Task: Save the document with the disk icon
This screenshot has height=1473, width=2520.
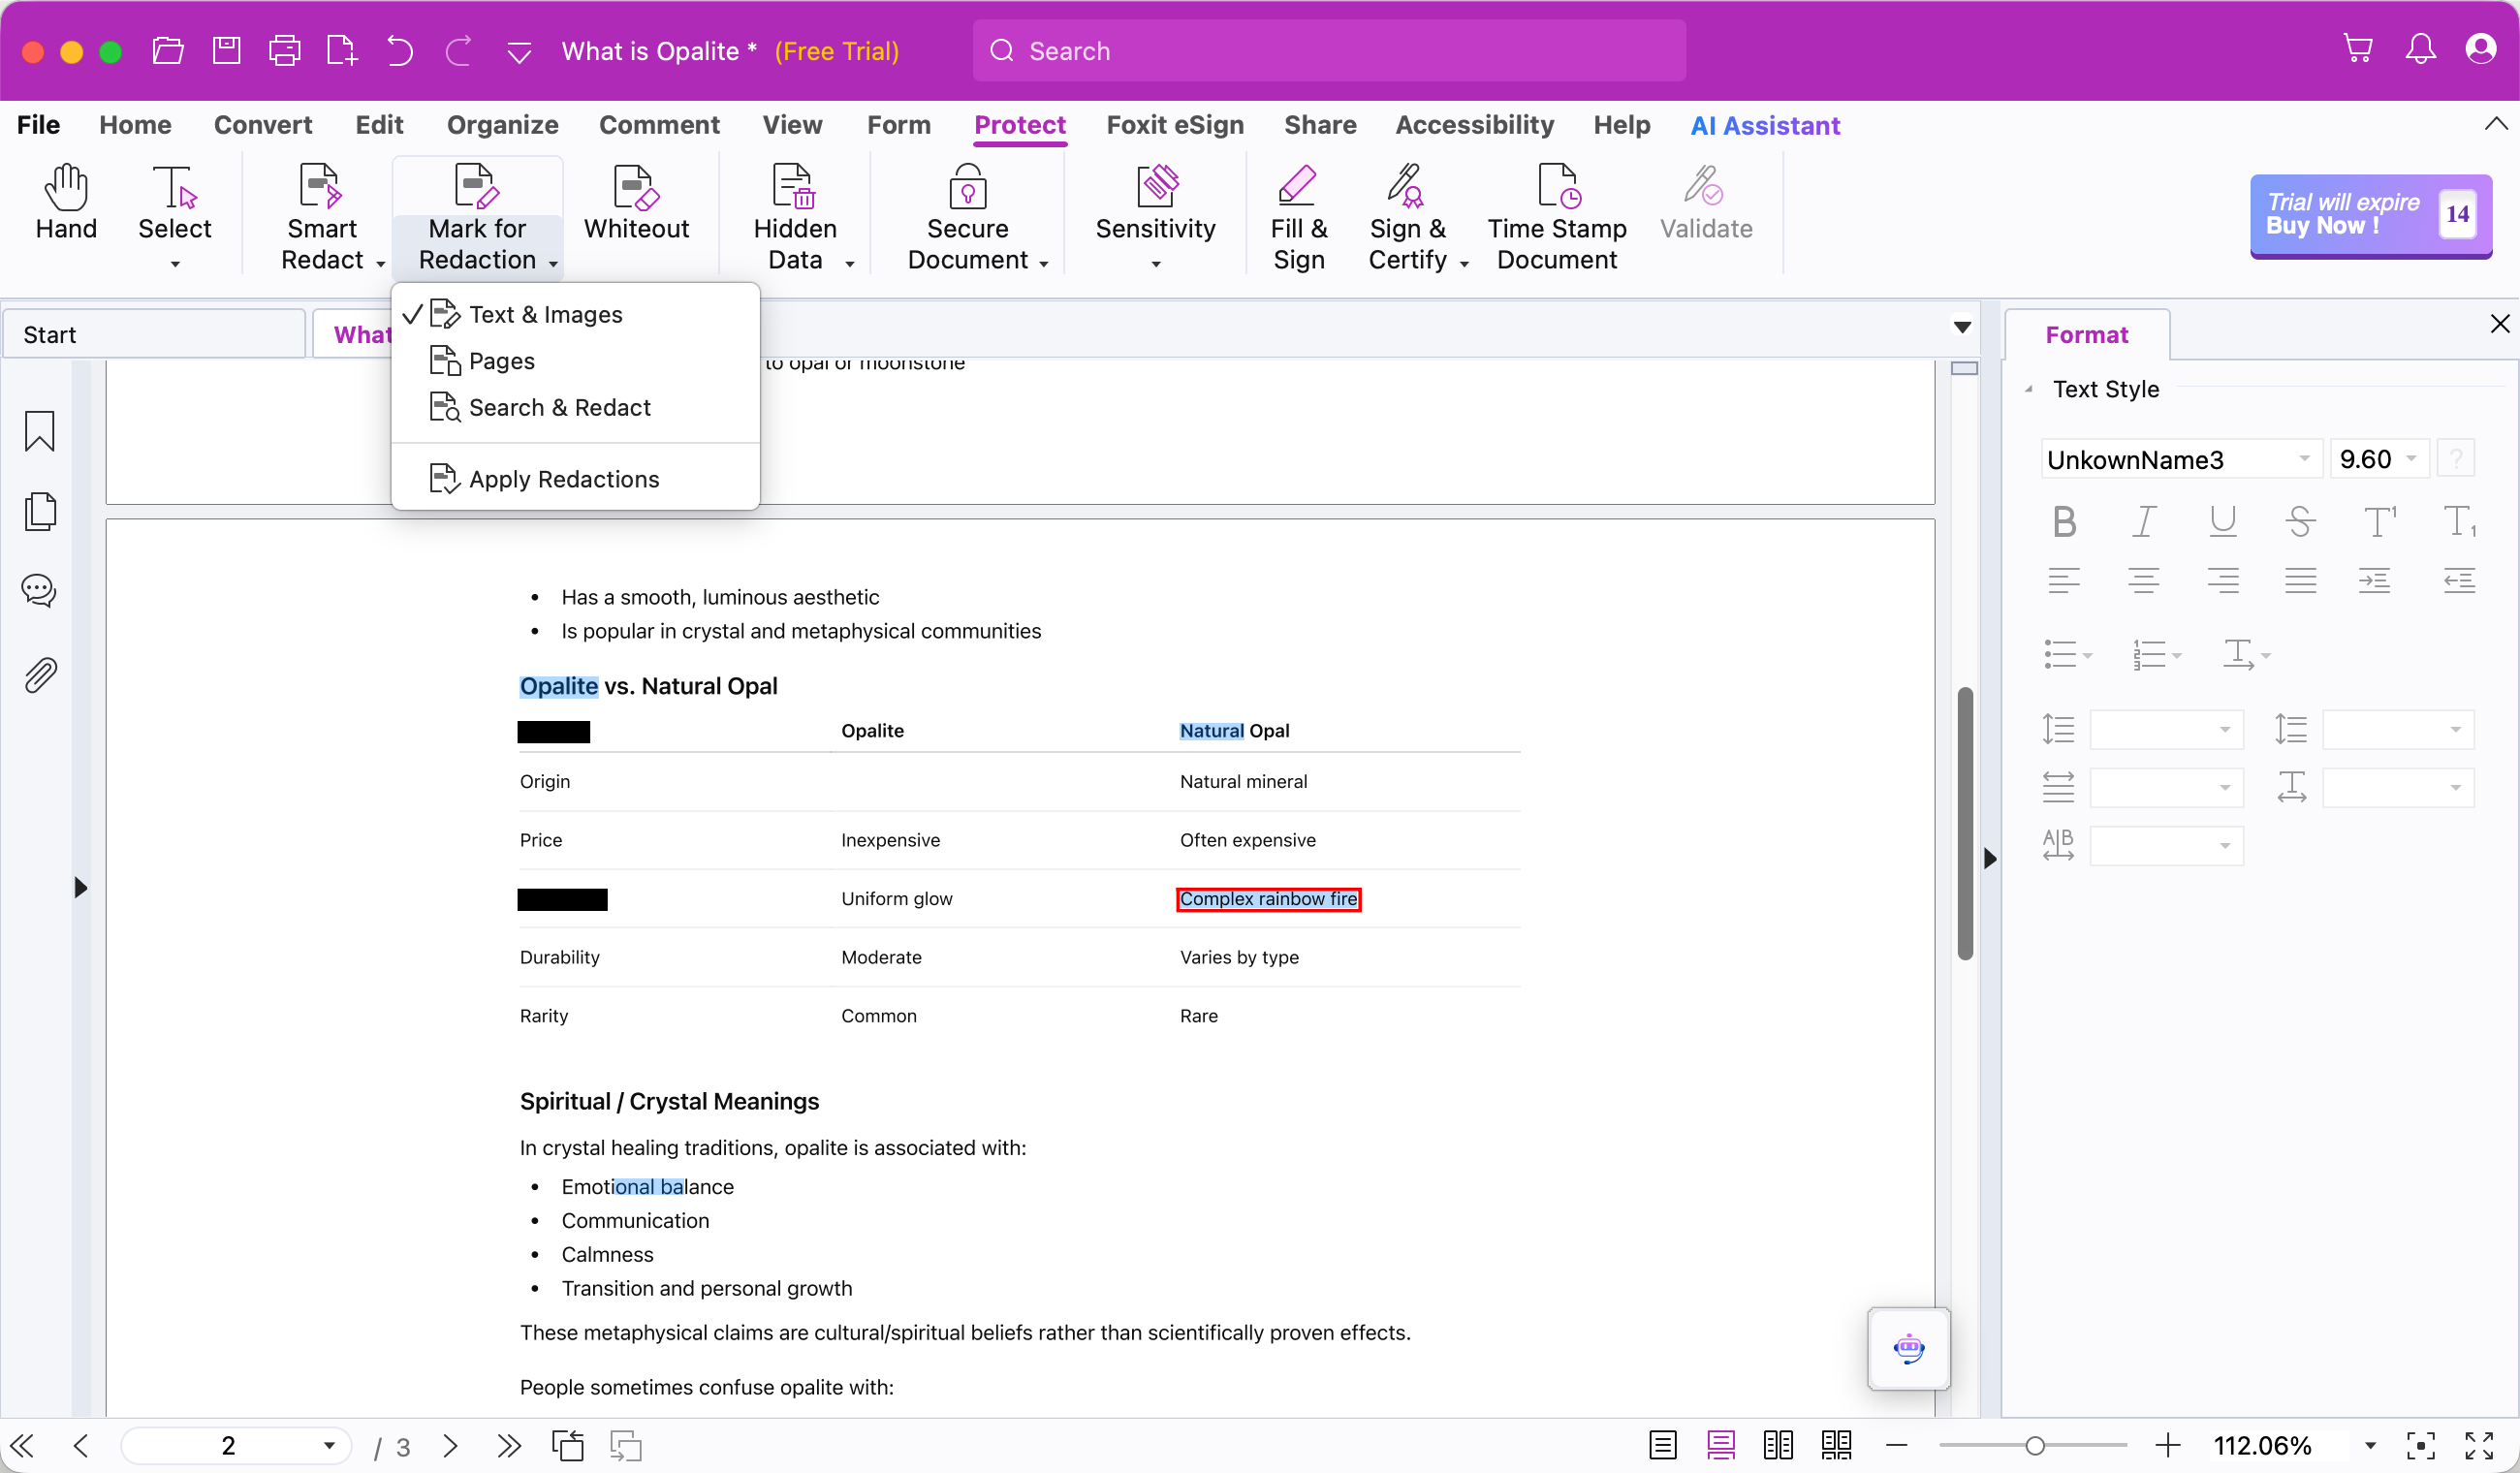Action: 227,50
